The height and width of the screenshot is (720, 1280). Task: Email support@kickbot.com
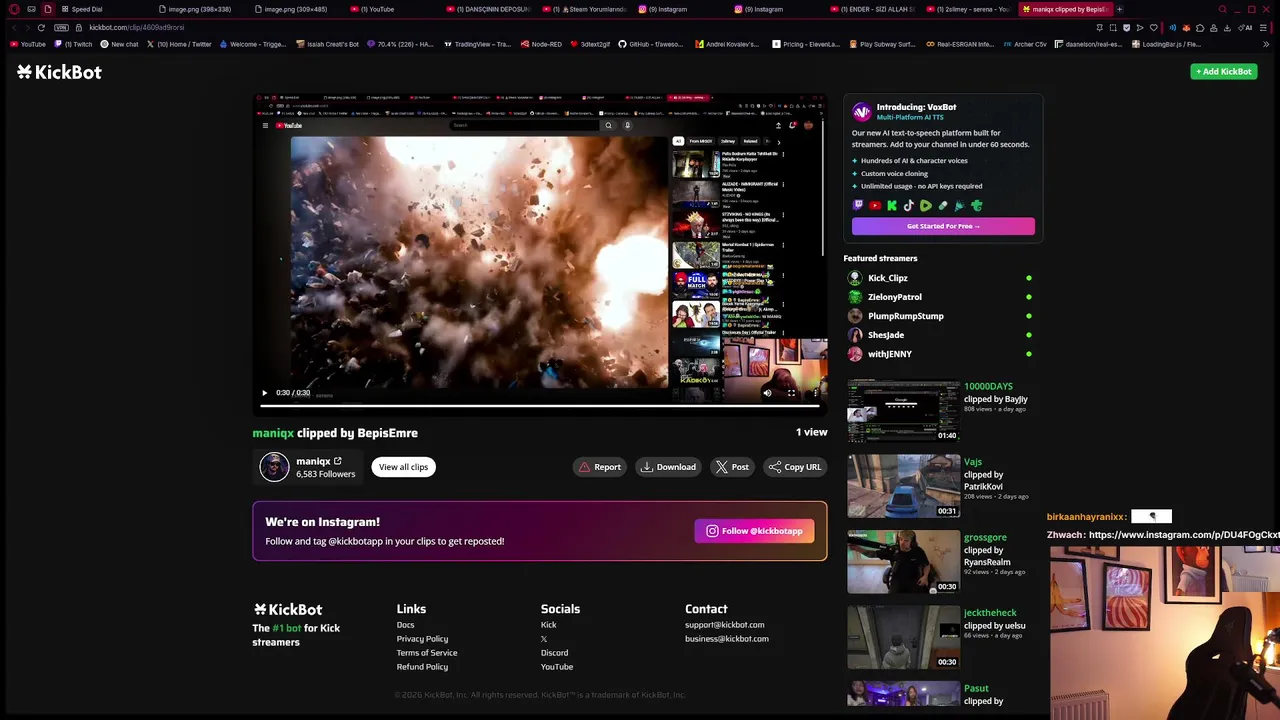724,625
